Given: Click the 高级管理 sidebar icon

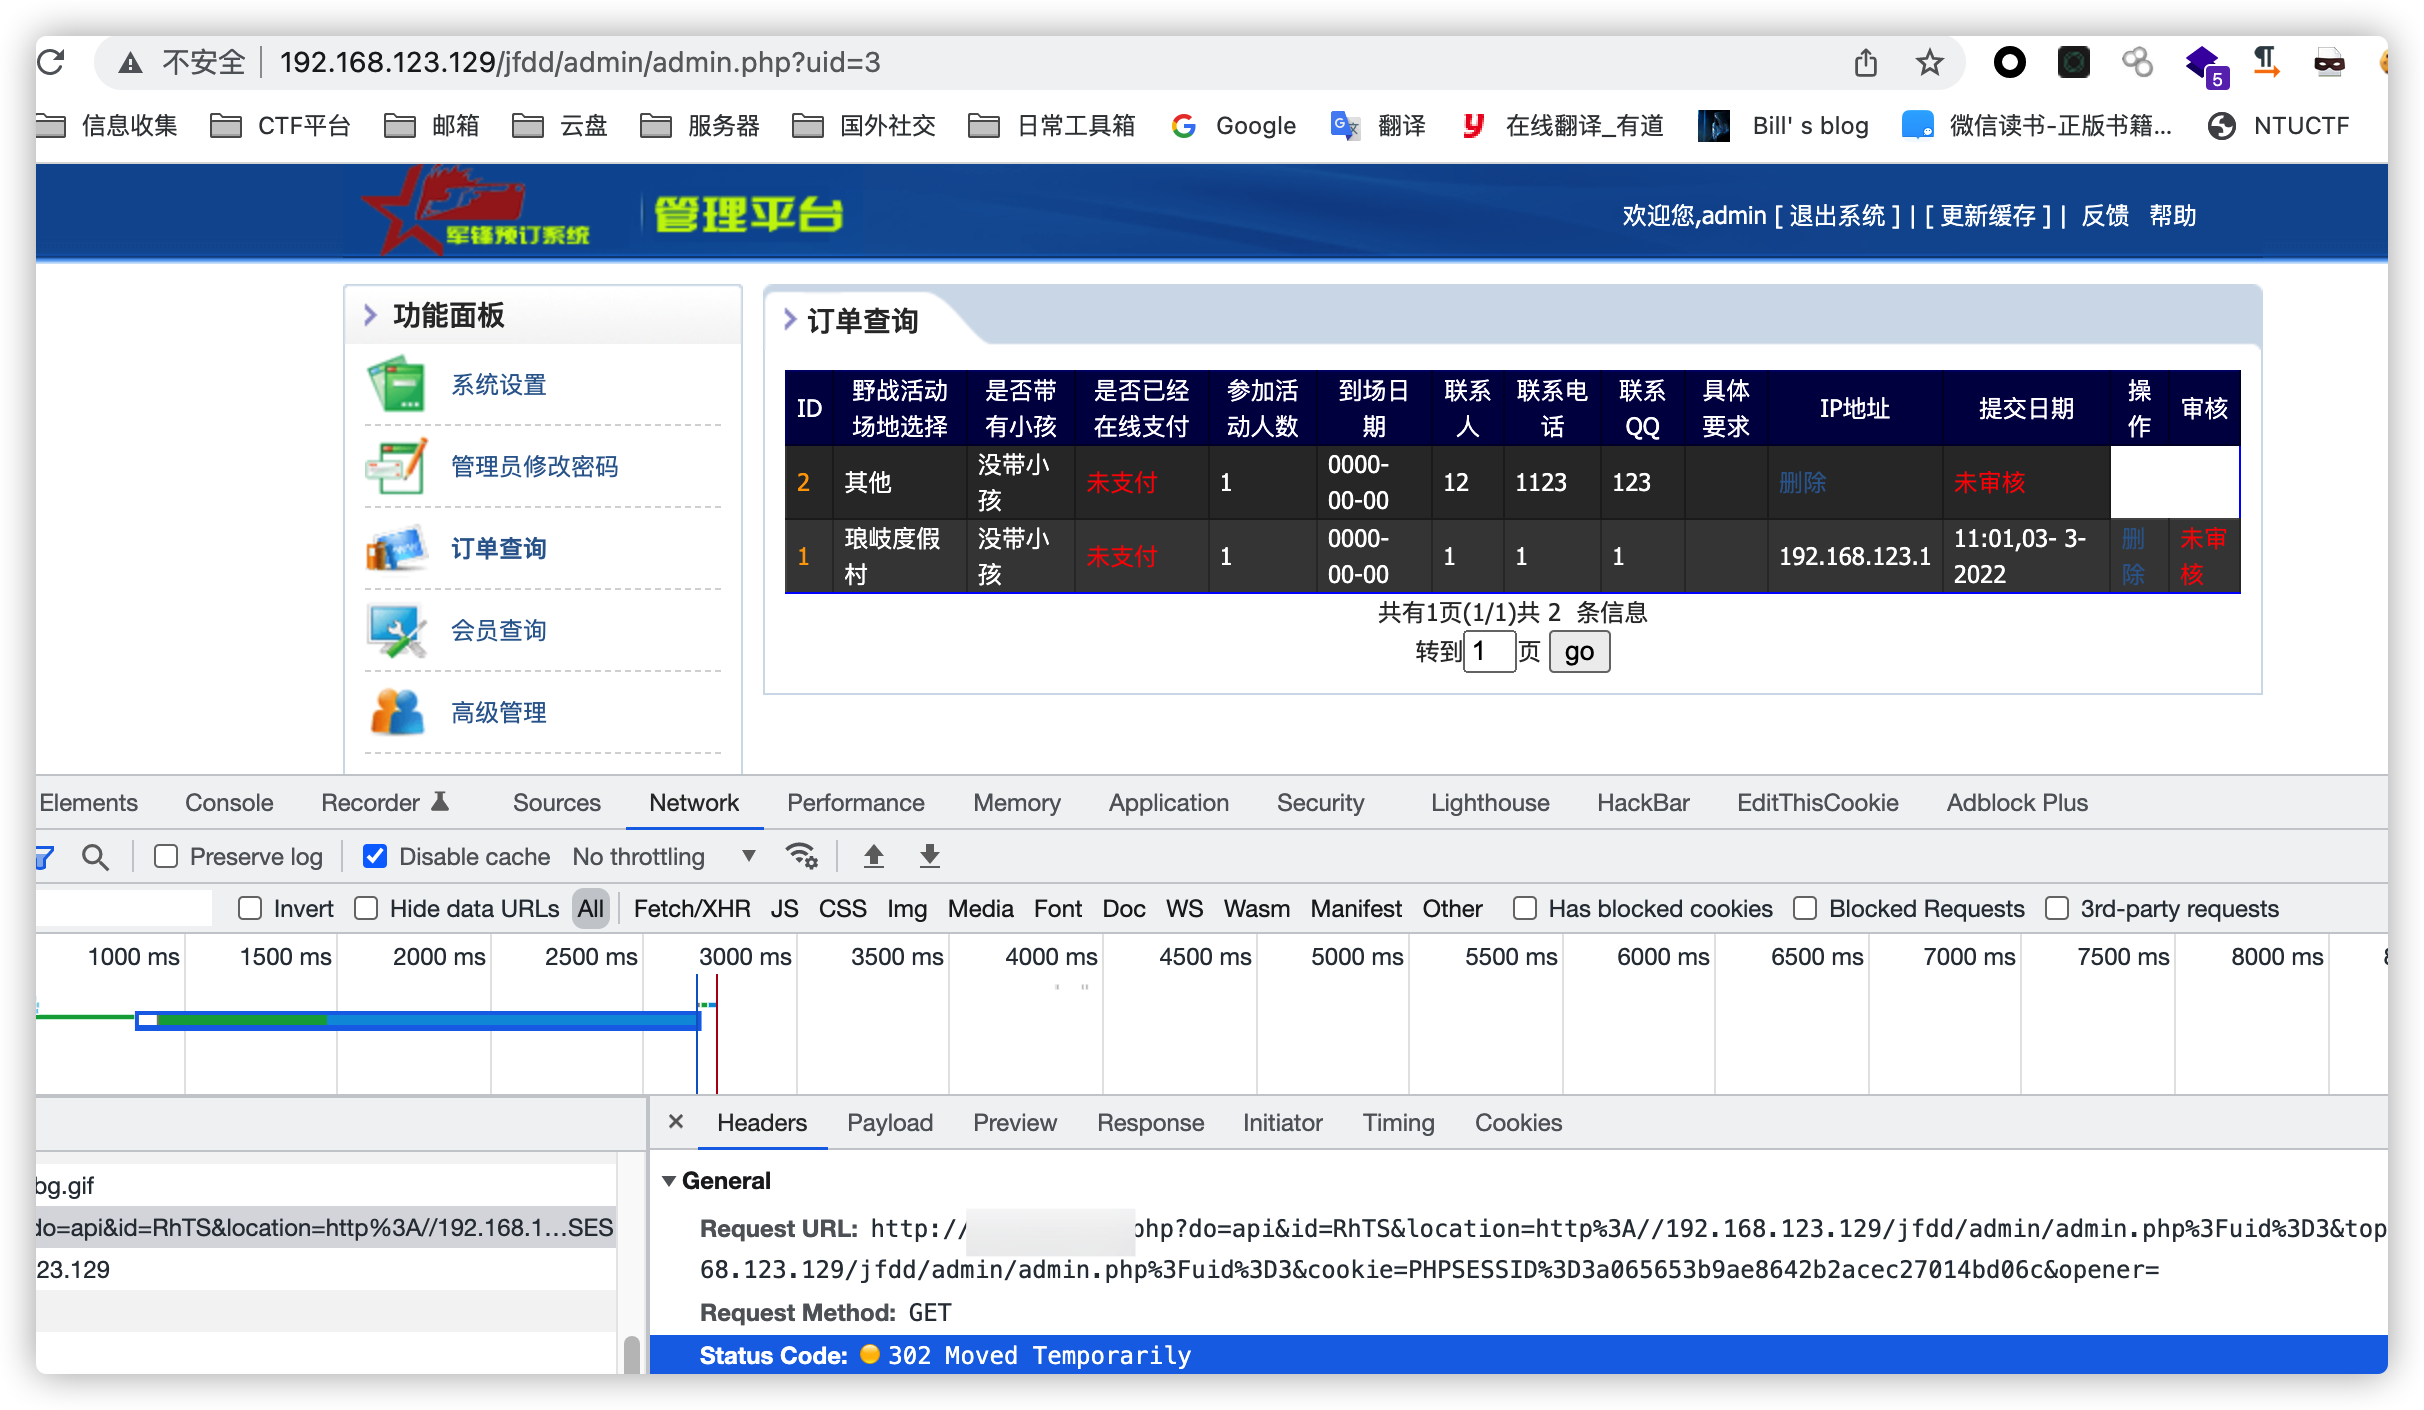Looking at the screenshot, I should [397, 712].
